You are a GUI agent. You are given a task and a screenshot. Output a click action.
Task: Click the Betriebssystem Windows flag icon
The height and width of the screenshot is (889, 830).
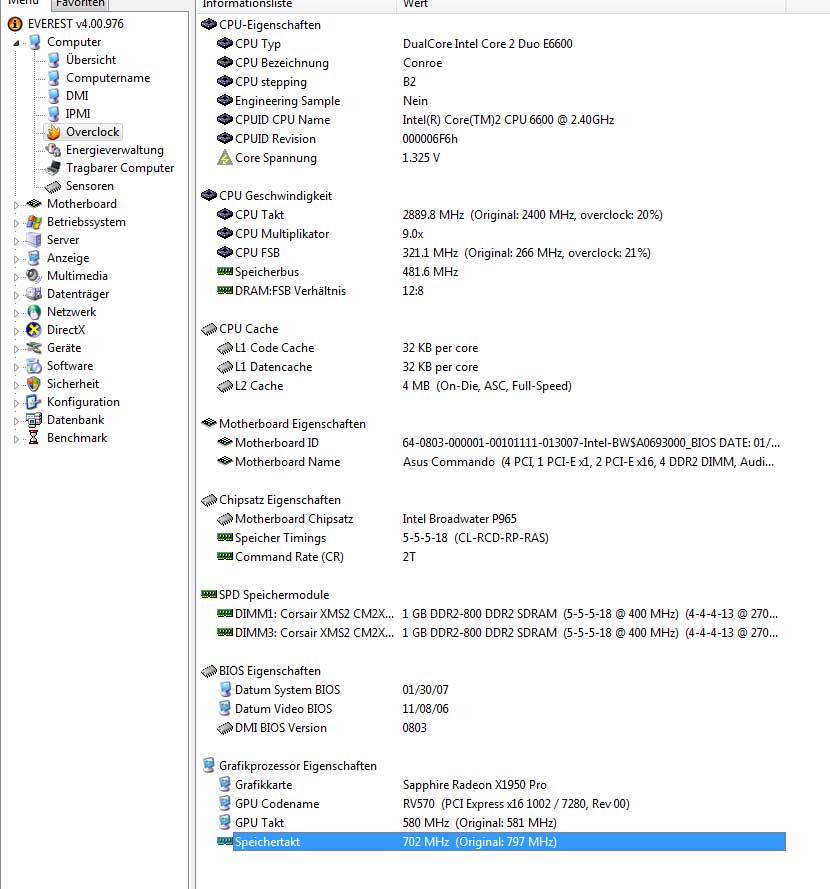tap(34, 222)
